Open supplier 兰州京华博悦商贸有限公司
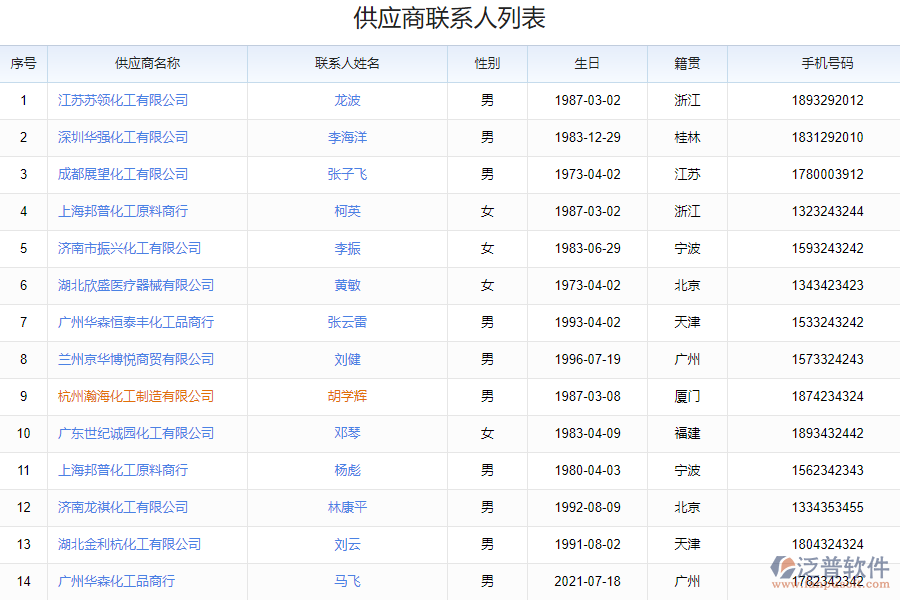 click(x=136, y=359)
